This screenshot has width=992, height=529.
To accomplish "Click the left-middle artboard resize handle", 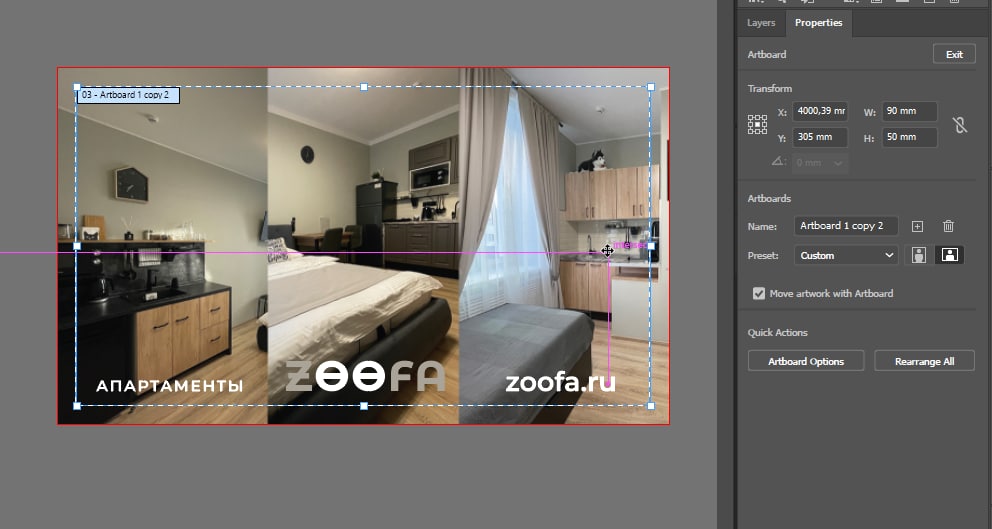I will click(77, 246).
